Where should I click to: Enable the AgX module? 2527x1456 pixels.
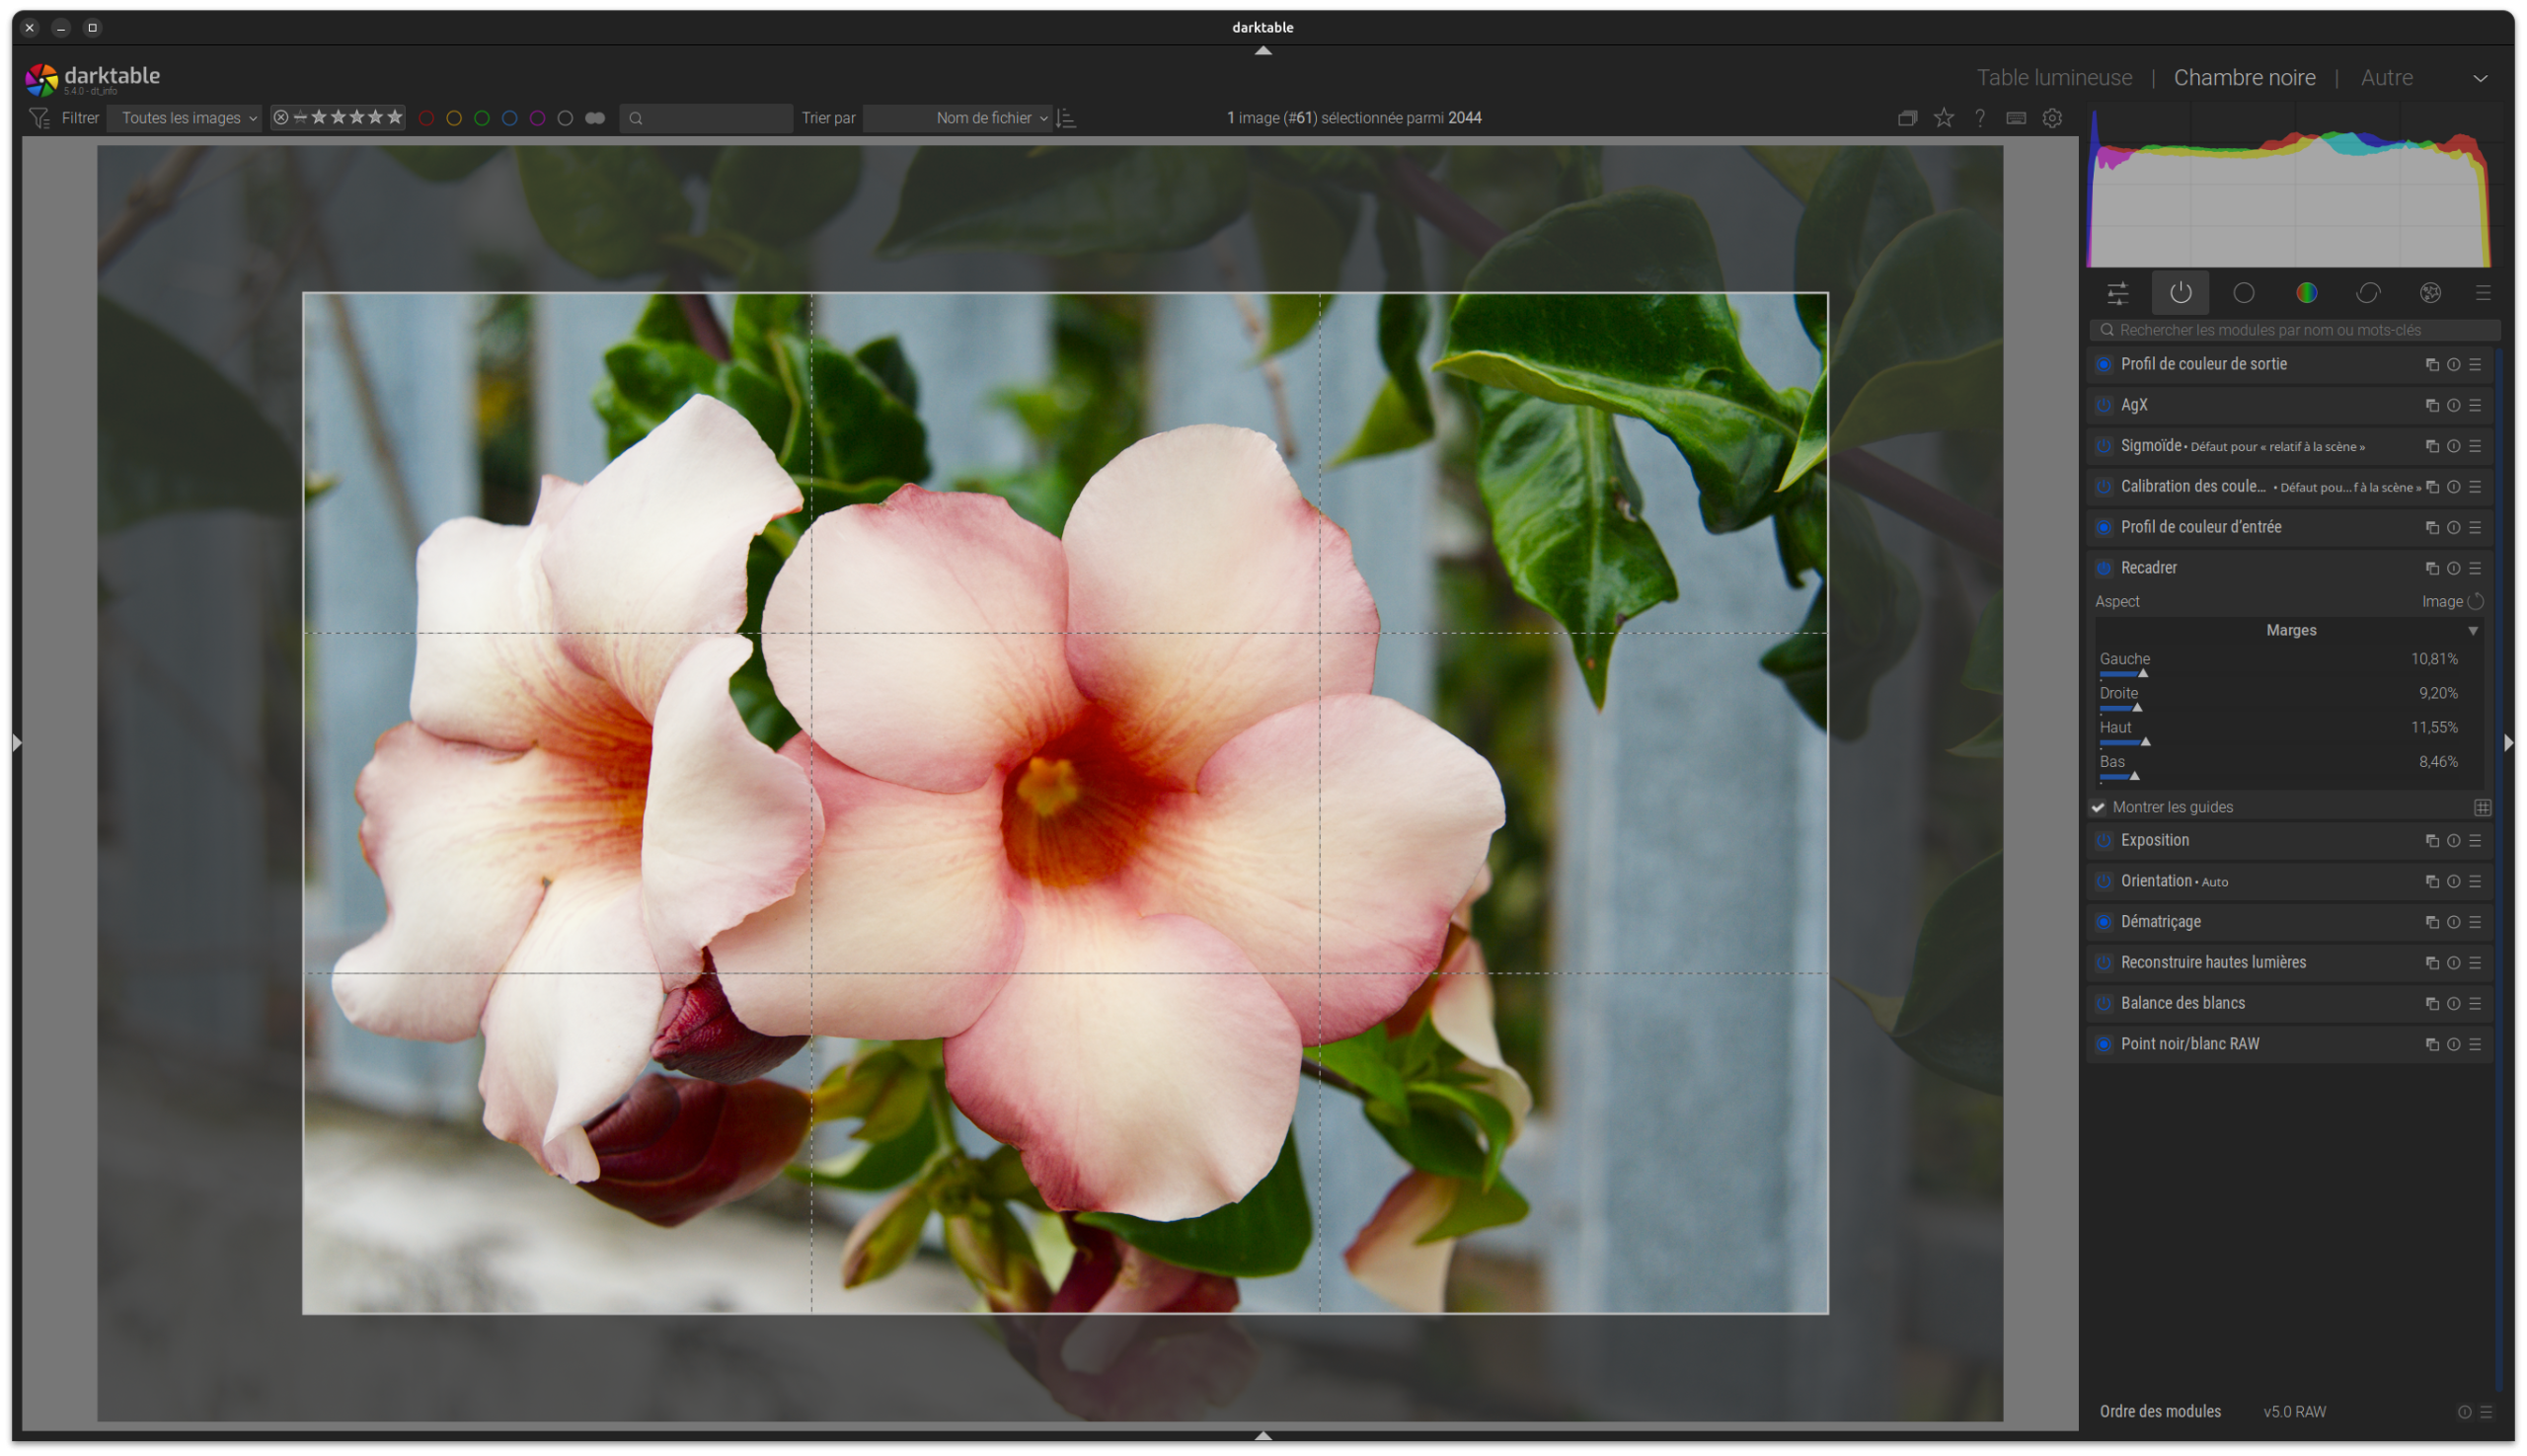2102,405
